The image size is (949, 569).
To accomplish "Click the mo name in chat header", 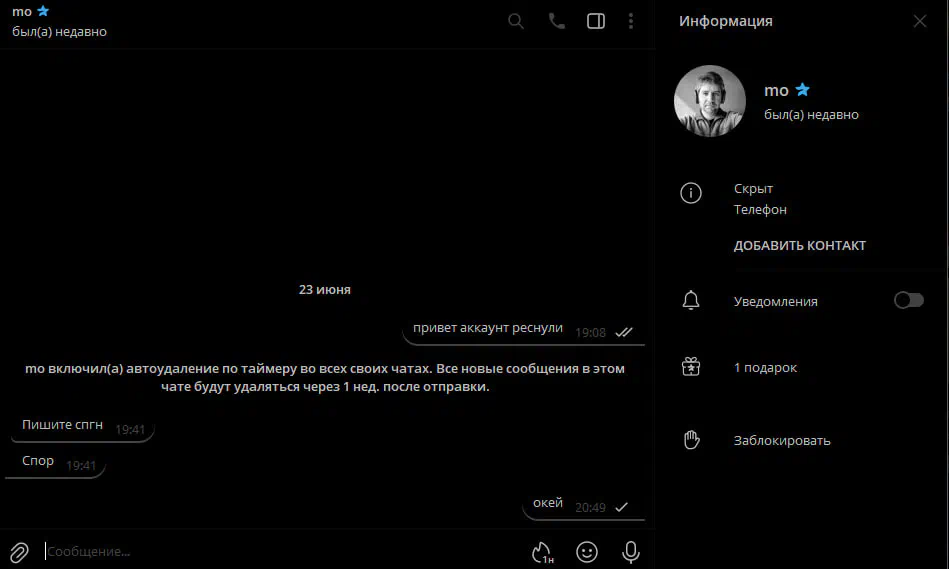I will [x=22, y=12].
